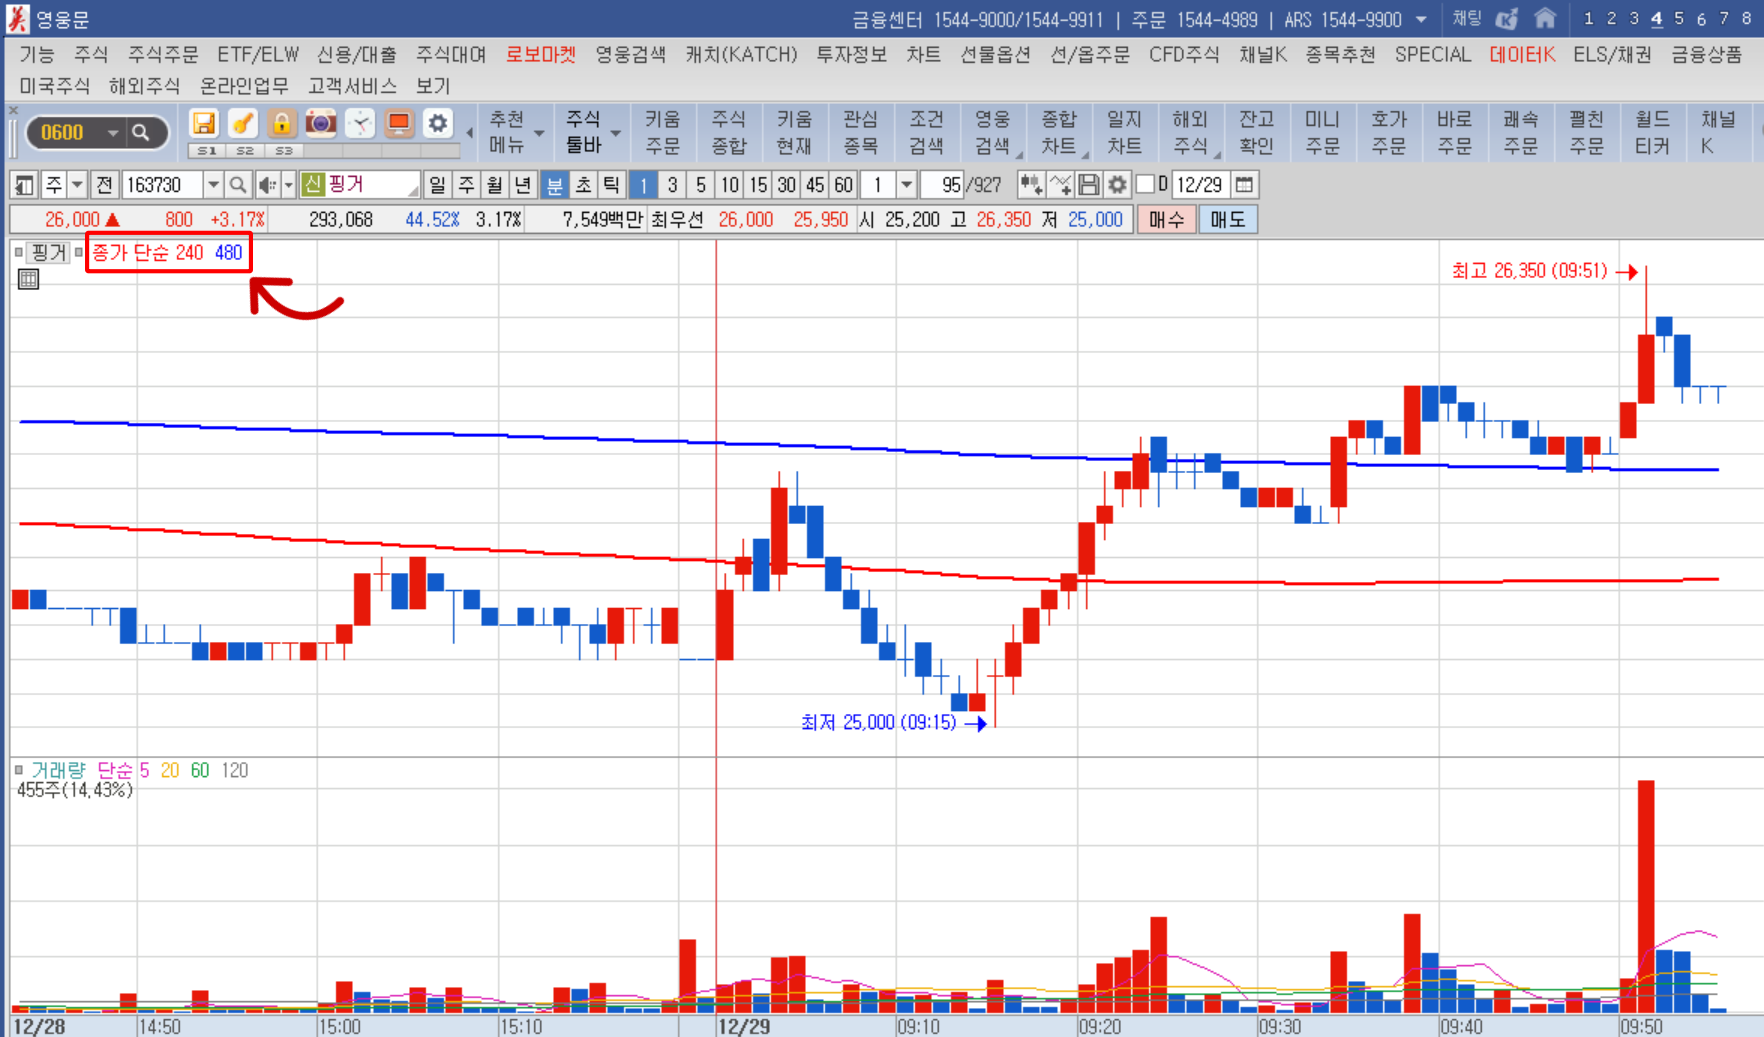Click the 전 button beside stock code
The width and height of the screenshot is (1764, 1037).
[104, 185]
